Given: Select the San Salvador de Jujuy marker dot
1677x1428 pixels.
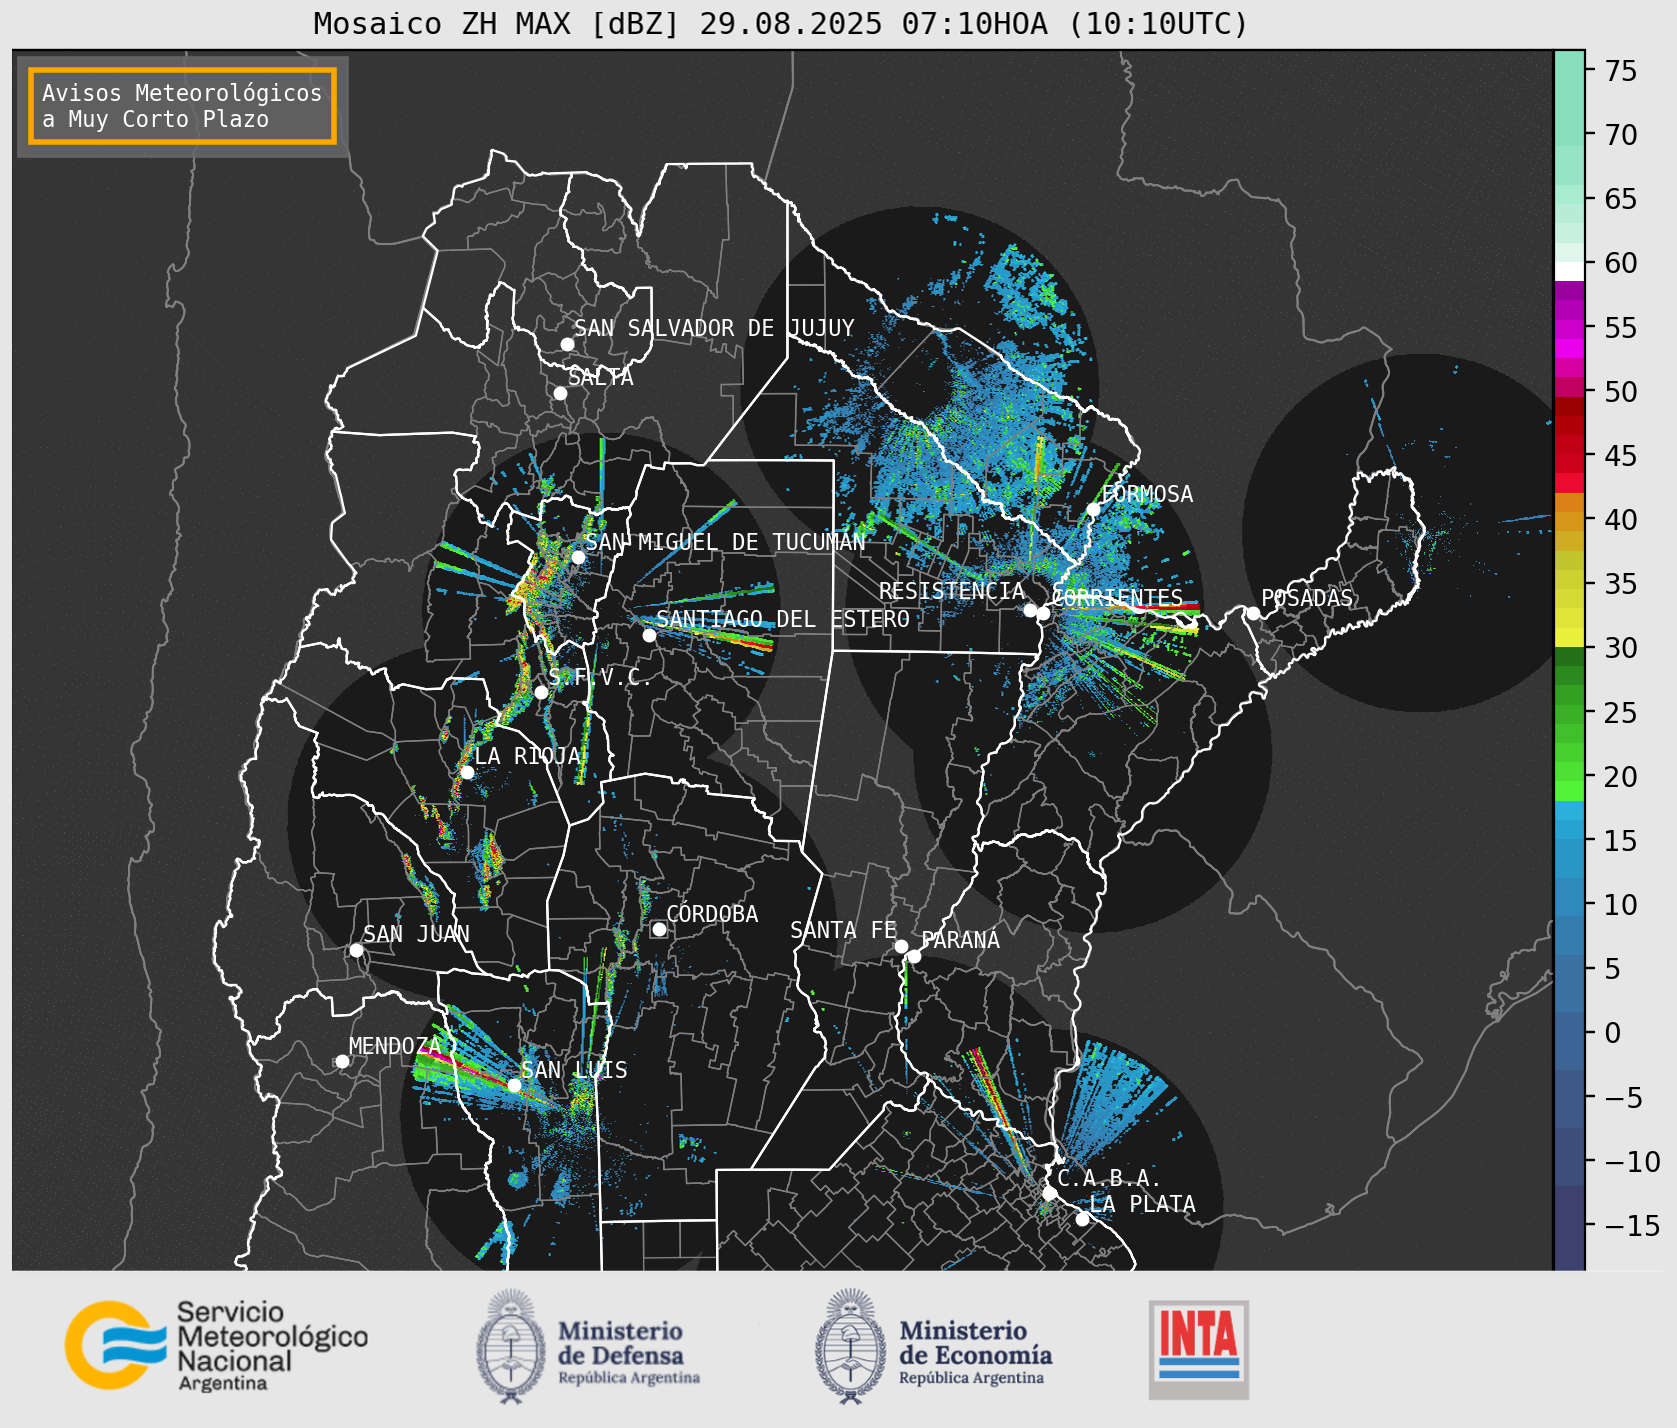Looking at the screenshot, I should pos(567,344).
